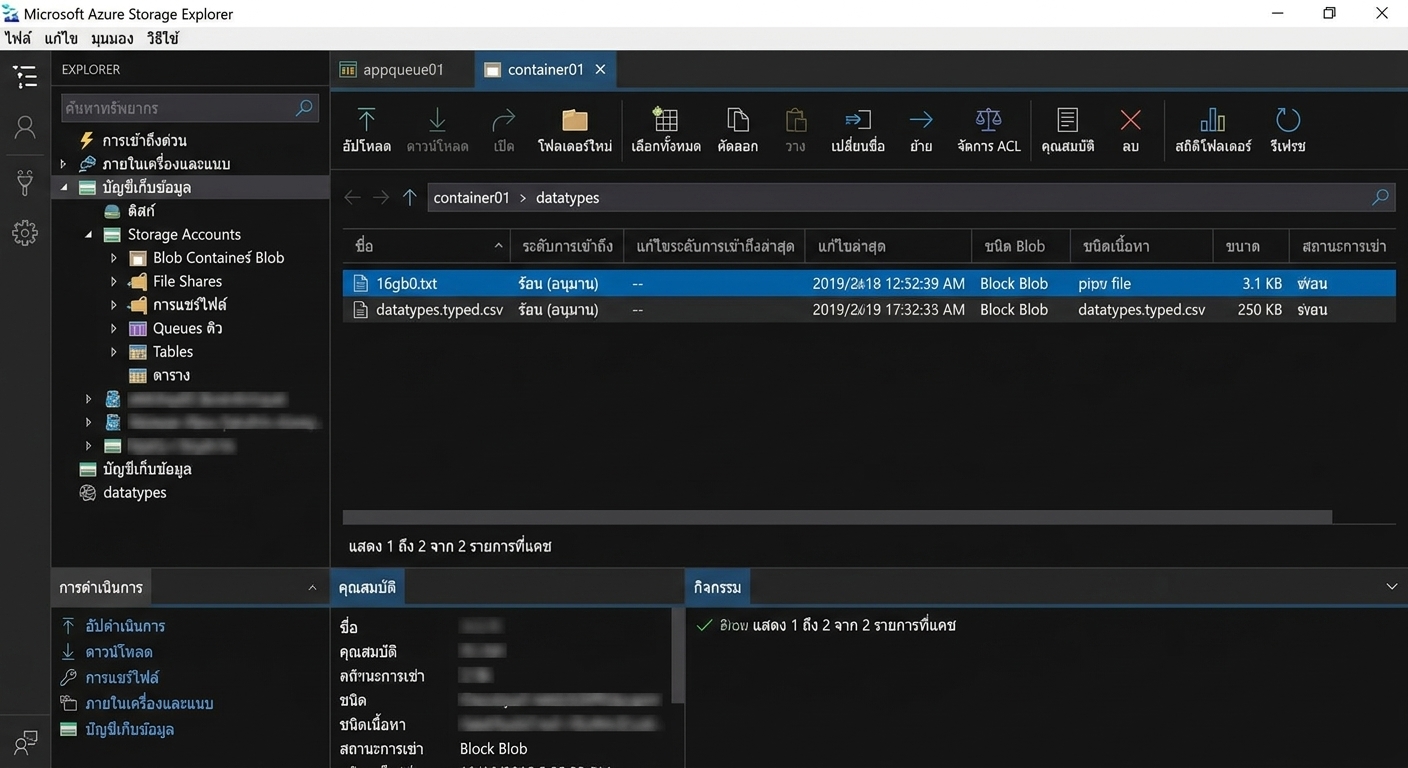Collapse the บัญชีเก็บข้อมูล tree node
This screenshot has width=1408, height=768.
pyautogui.click(x=64, y=187)
